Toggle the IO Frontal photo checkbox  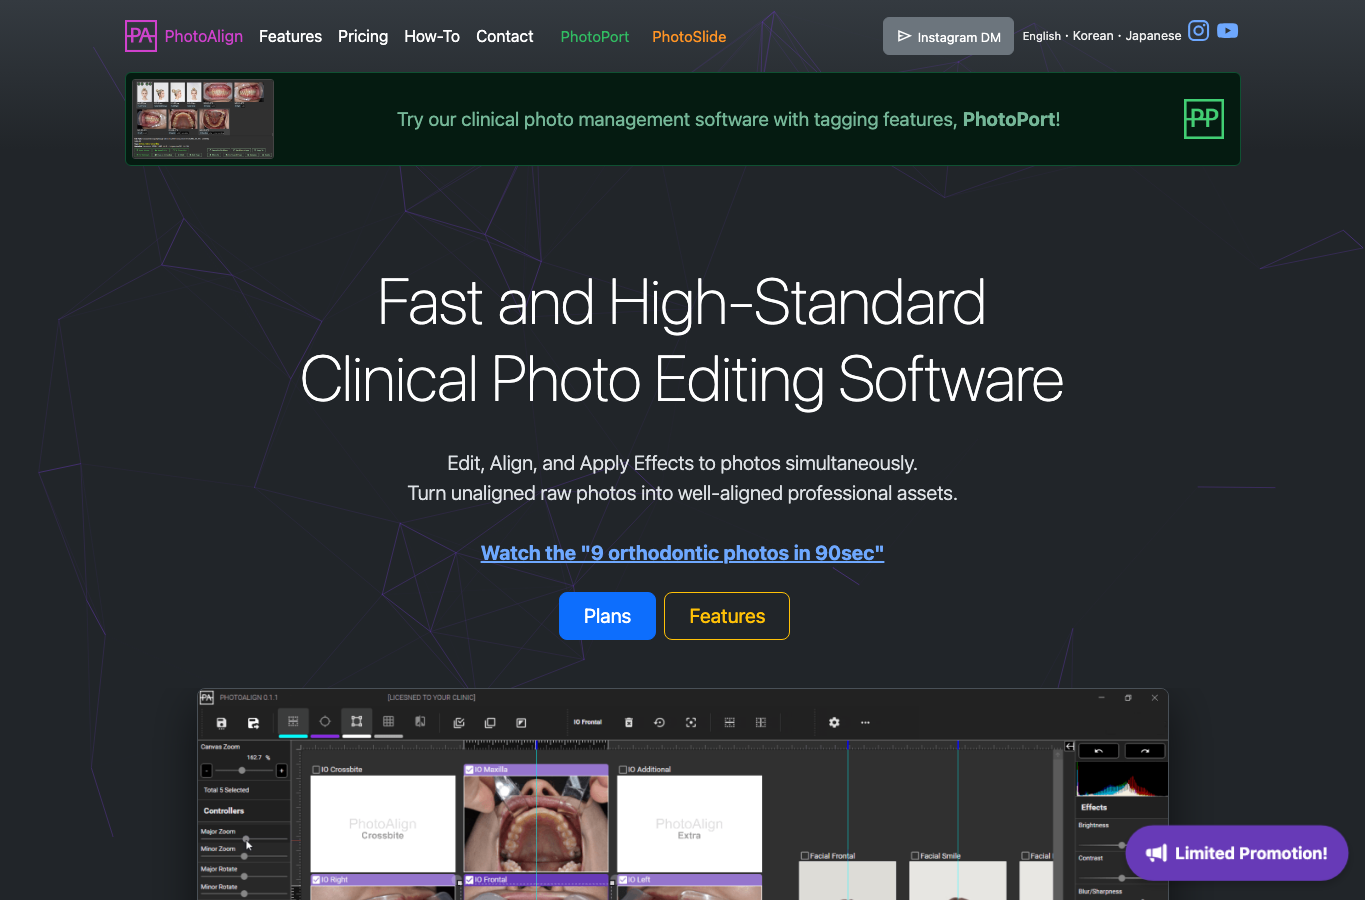pyautogui.click(x=470, y=880)
